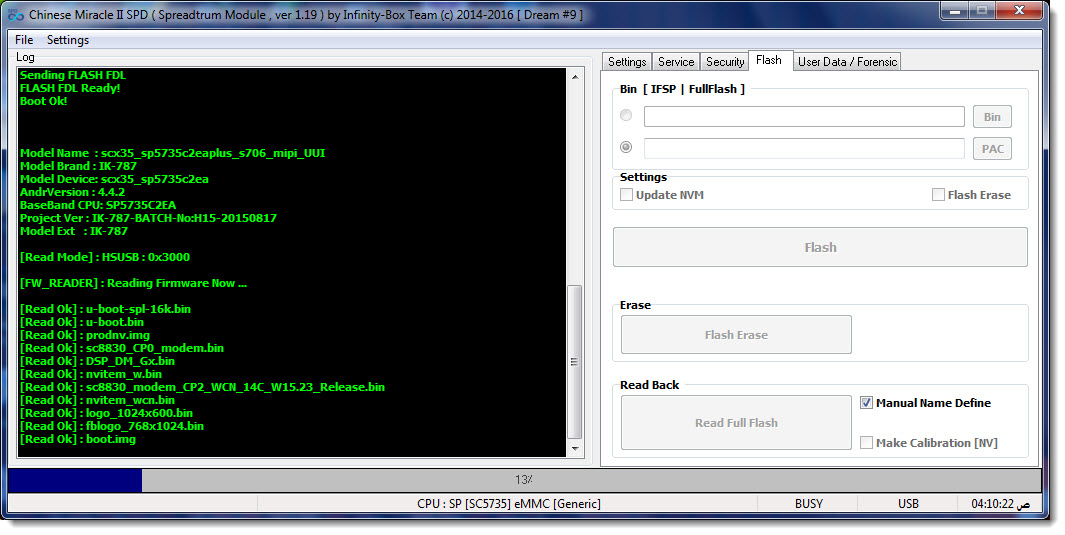Click the log scrollbar up arrow
This screenshot has height=535, width=1065.
coord(575,76)
